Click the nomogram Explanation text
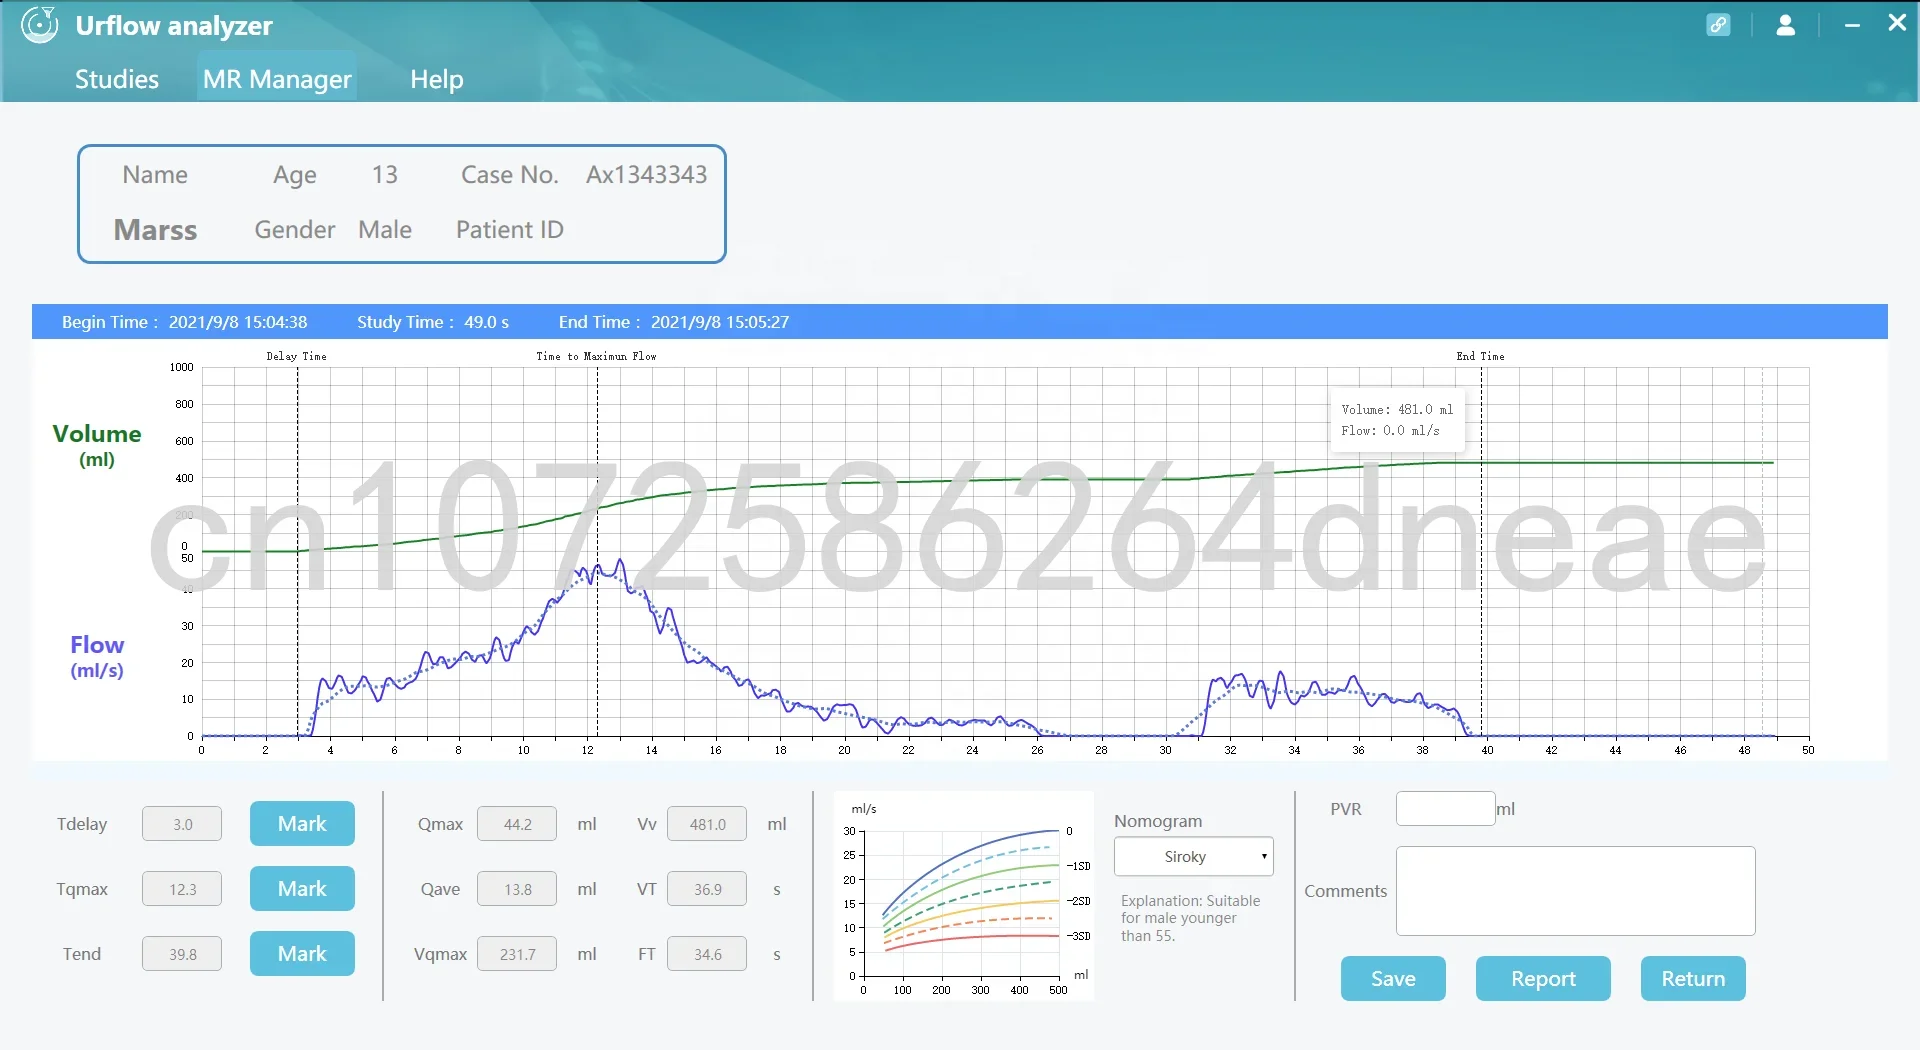 click(1190, 918)
